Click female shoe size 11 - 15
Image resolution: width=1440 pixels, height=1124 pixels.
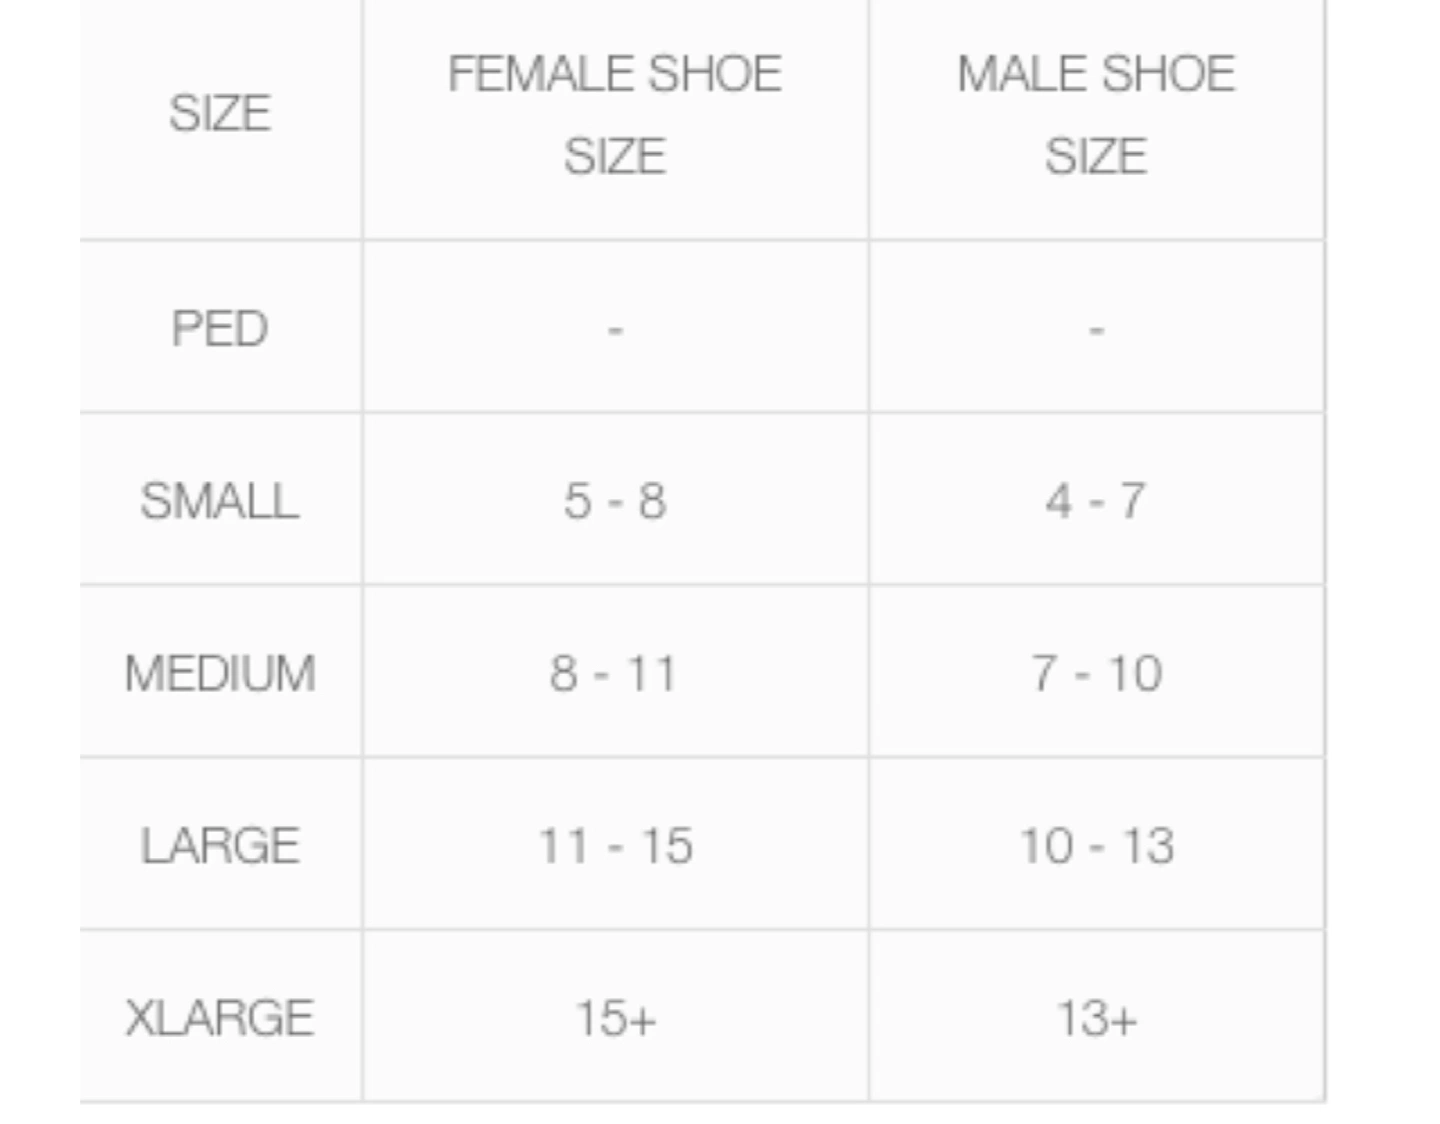click(x=615, y=846)
